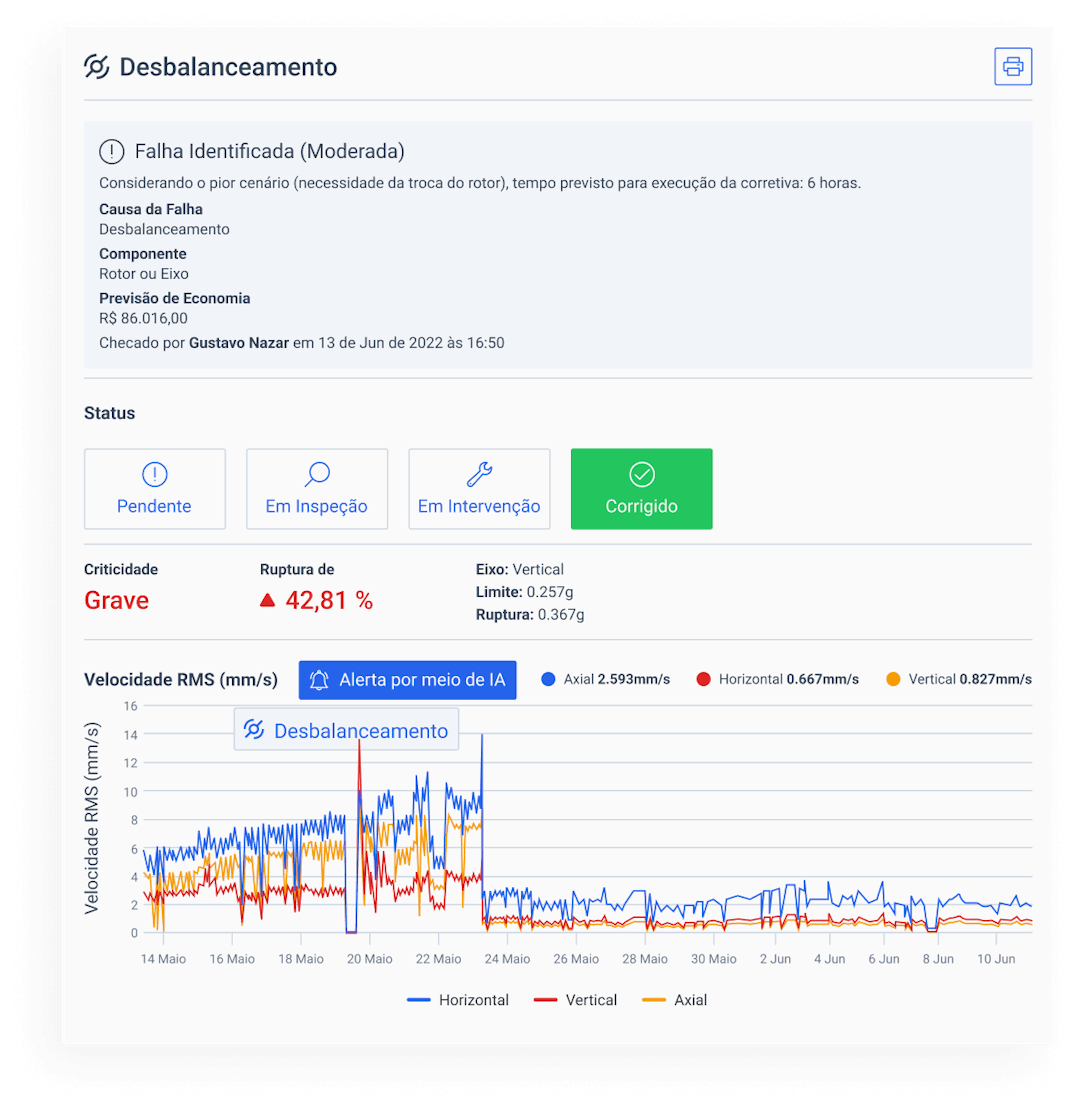Click the orange Vertical 0.827mm/s color dot
The image size is (1080, 1109).
click(893, 680)
